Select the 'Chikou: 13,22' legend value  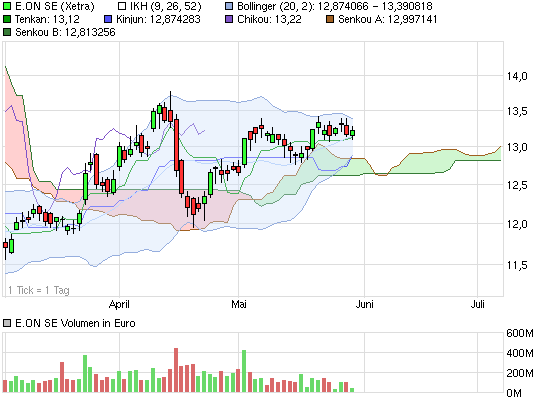click(269, 19)
